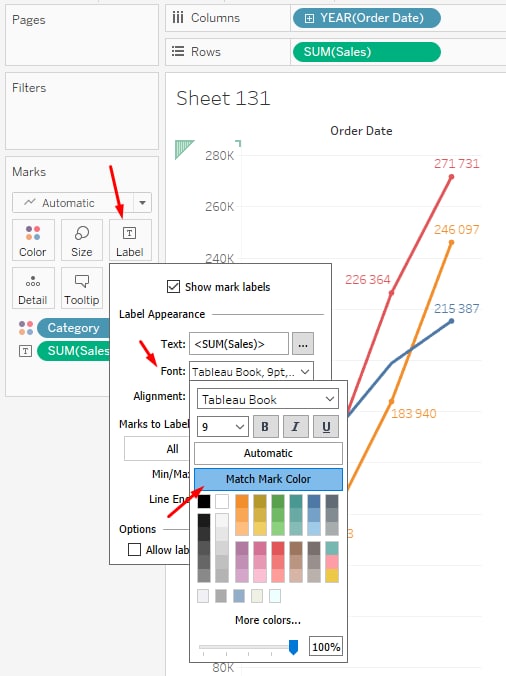The width and height of the screenshot is (506, 676).
Task: Click the Filters shelf header
Action: tap(29, 88)
